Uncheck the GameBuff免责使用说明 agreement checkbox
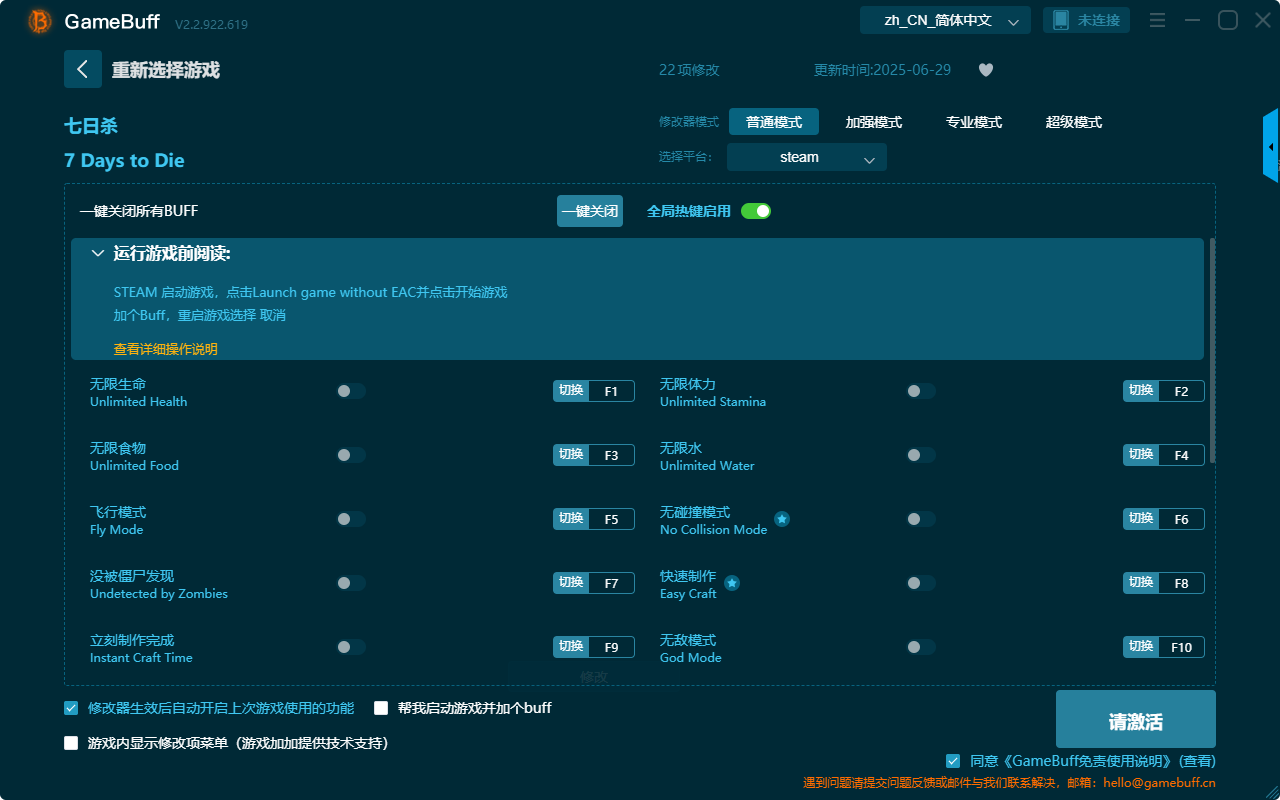The width and height of the screenshot is (1280, 800). click(x=952, y=760)
